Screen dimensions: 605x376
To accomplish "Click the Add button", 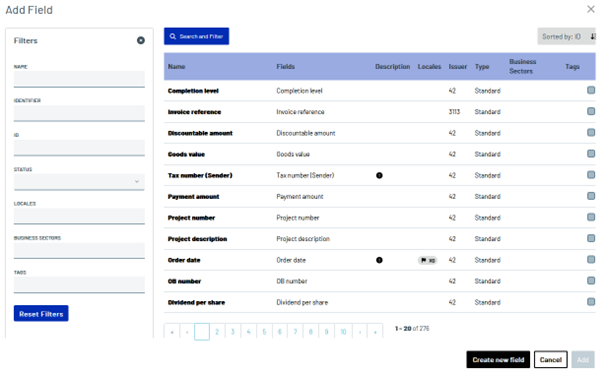I will pyautogui.click(x=583, y=360).
